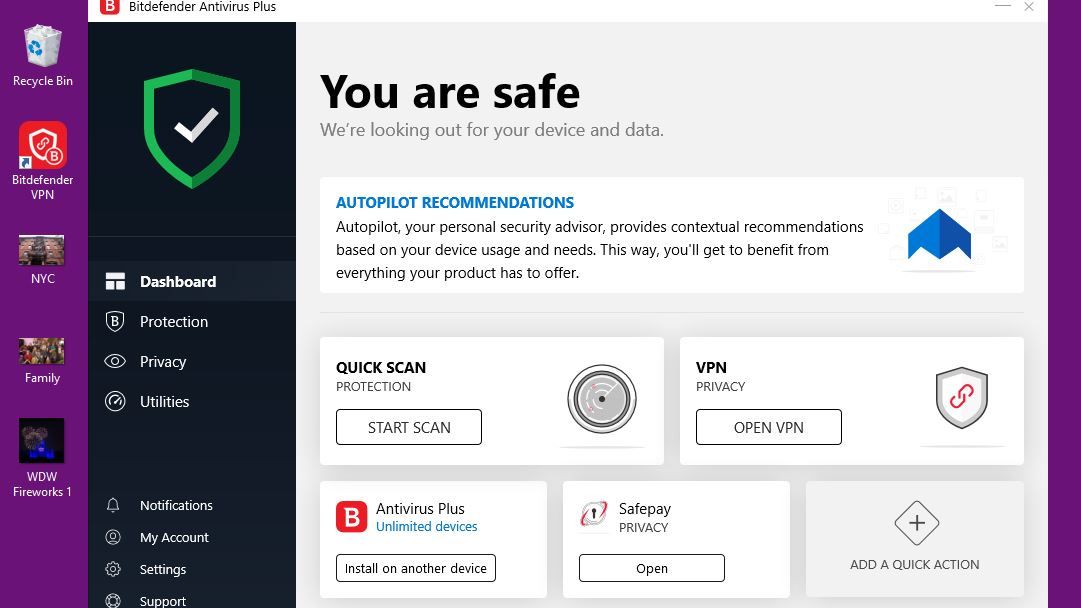Click the VPN shield link icon
This screenshot has height=608, width=1081.
(x=961, y=397)
